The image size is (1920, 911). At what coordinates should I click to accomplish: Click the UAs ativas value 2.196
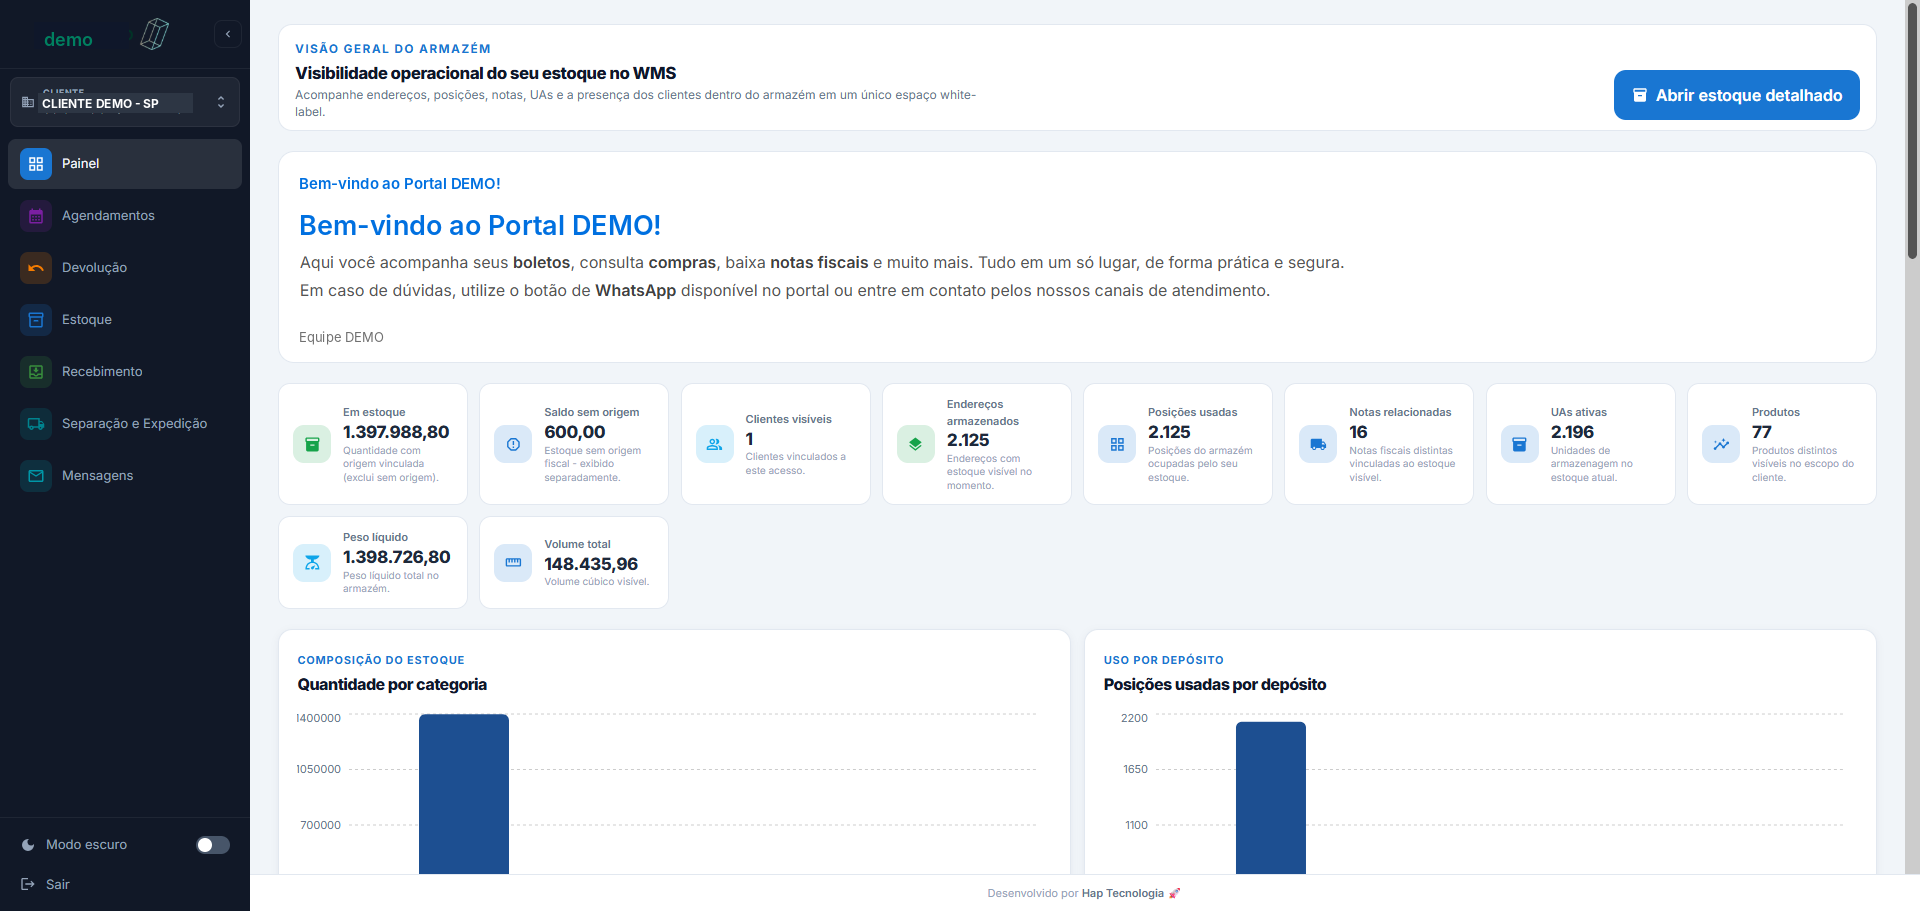[x=1572, y=432]
